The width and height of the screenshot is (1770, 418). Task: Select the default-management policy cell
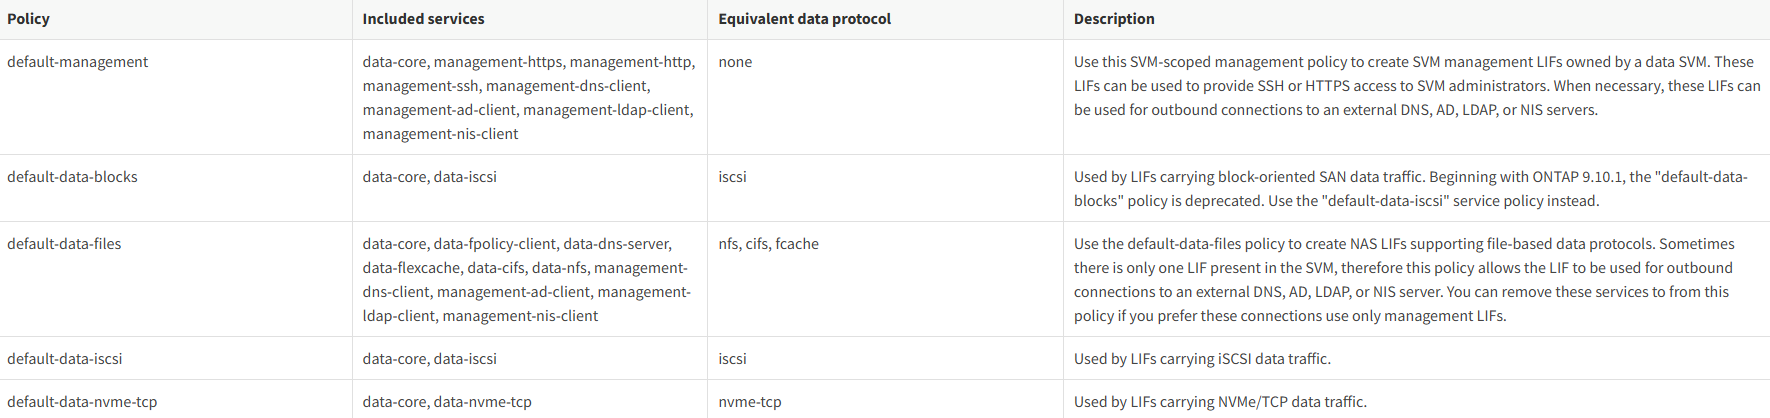pyautogui.click(x=77, y=62)
